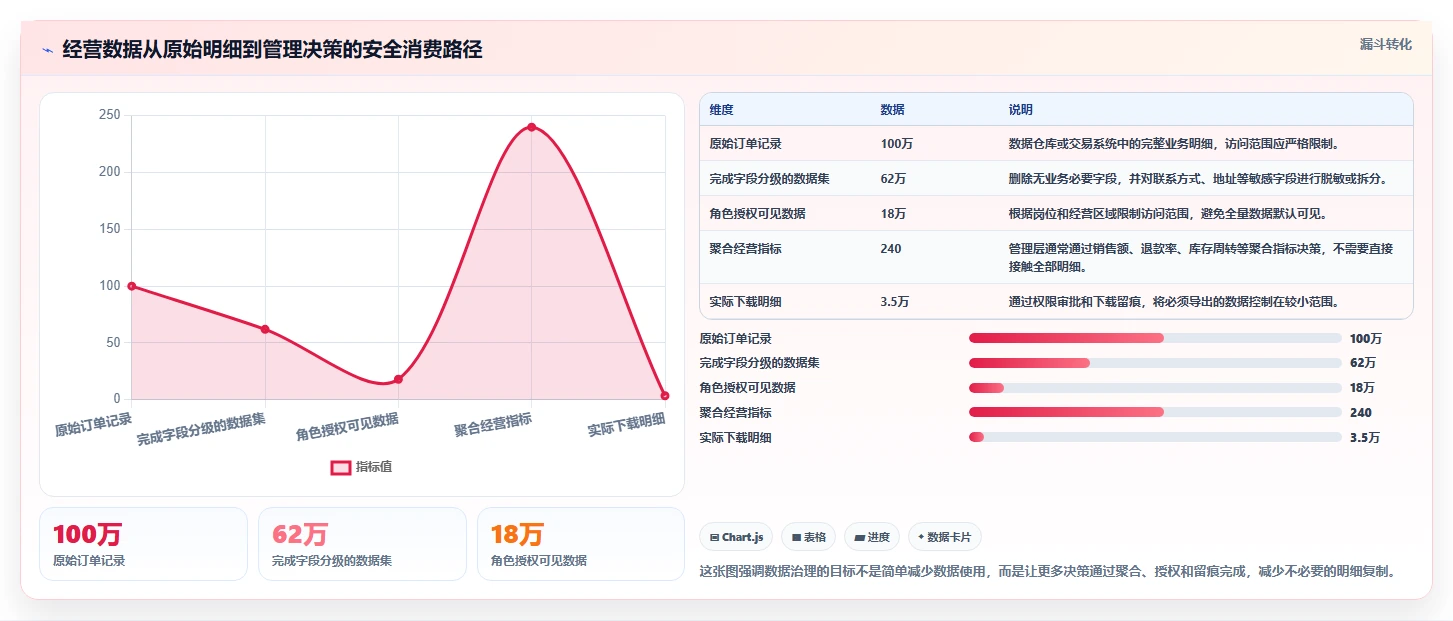The image size is (1453, 621).
Task: Select the 数据卡片 chip
Action: coord(944,537)
